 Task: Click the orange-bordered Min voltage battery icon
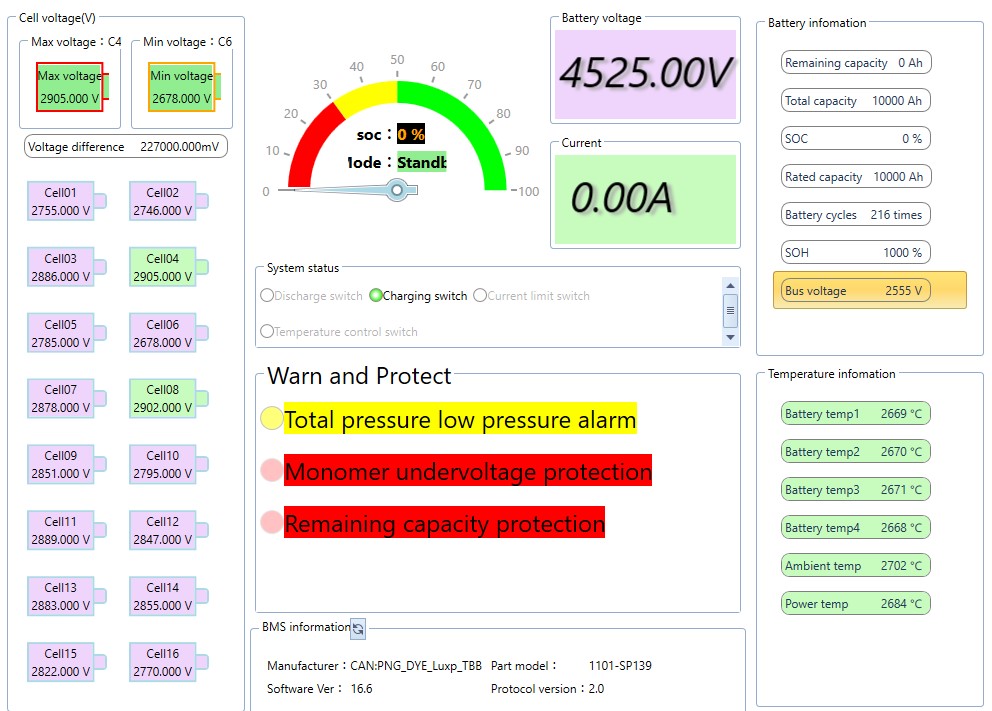(181, 87)
